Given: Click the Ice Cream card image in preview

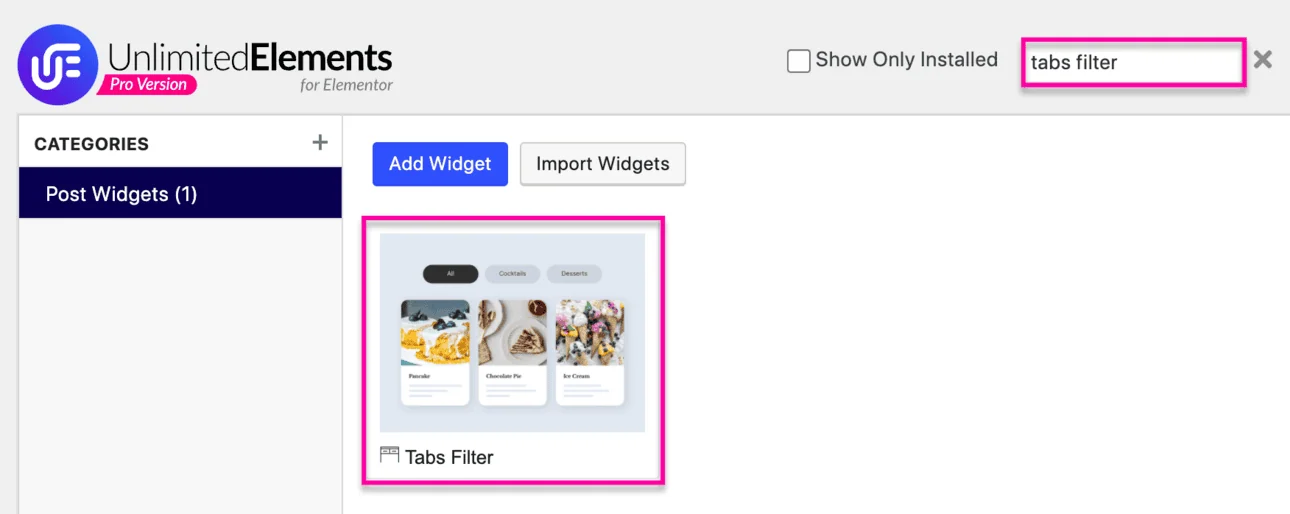Looking at the screenshot, I should tap(590, 332).
